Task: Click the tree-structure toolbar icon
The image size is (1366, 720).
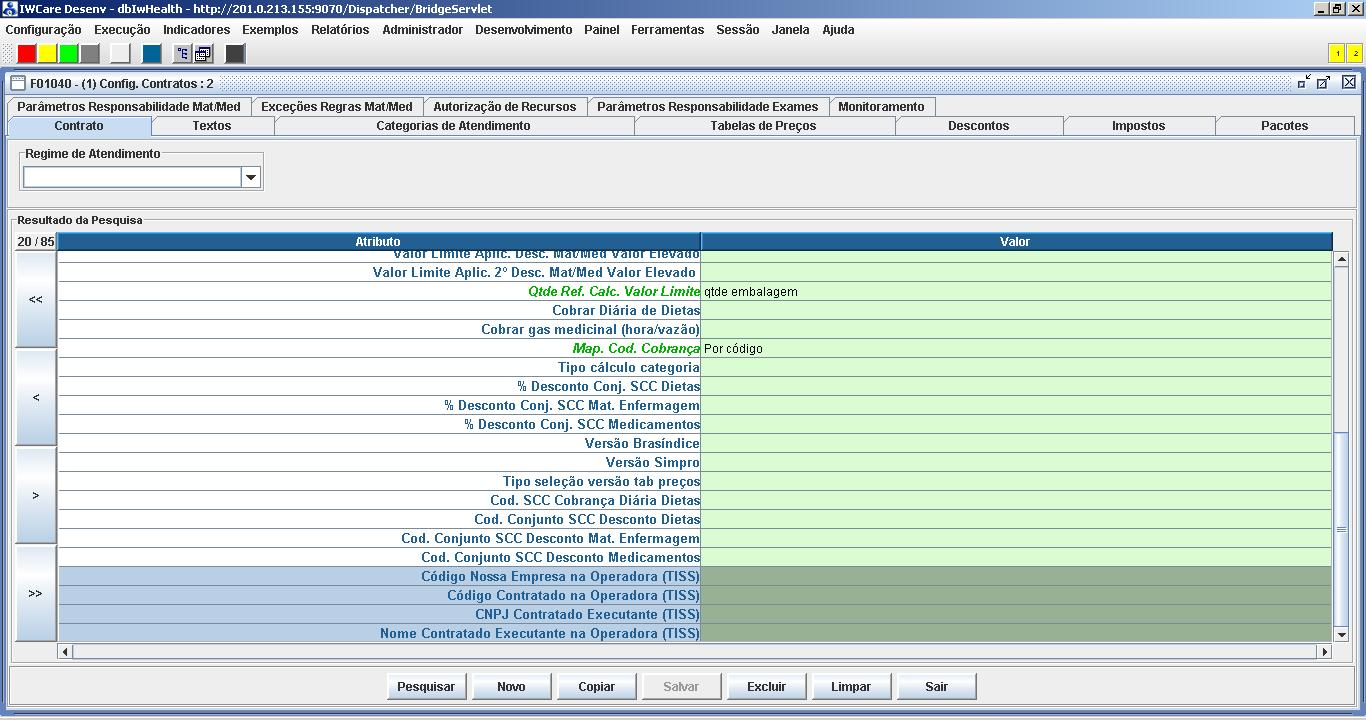Action: point(183,54)
